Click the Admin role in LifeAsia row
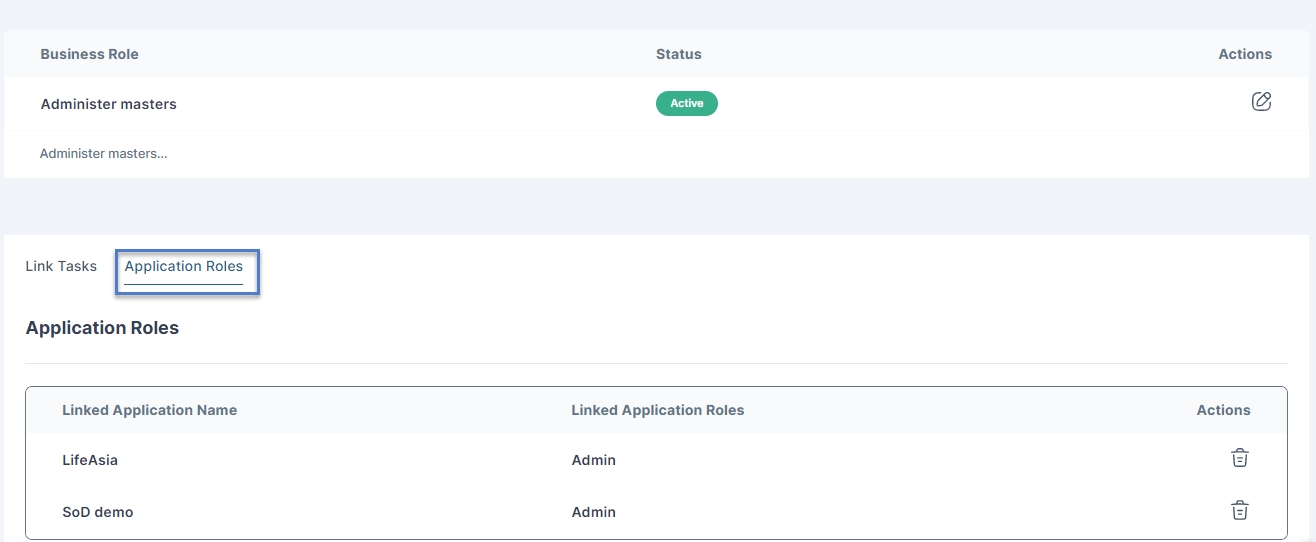The width and height of the screenshot is (1316, 542). pos(593,460)
